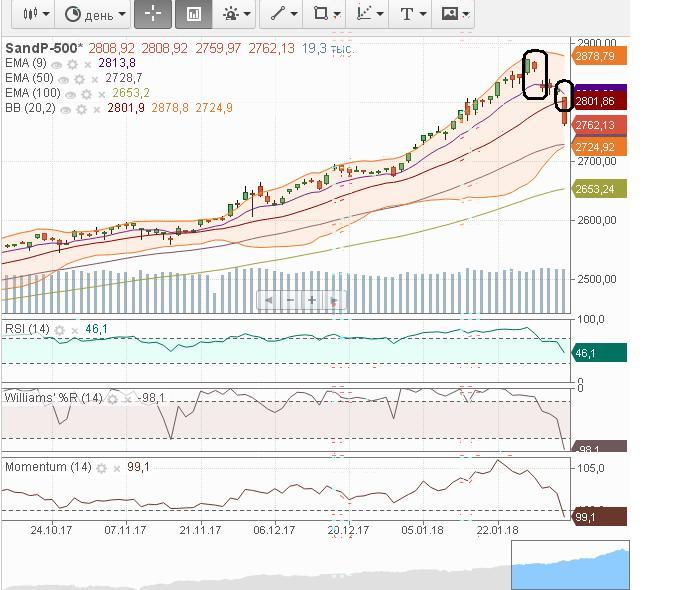Open Momentum (14) settings gear

(x=101, y=468)
